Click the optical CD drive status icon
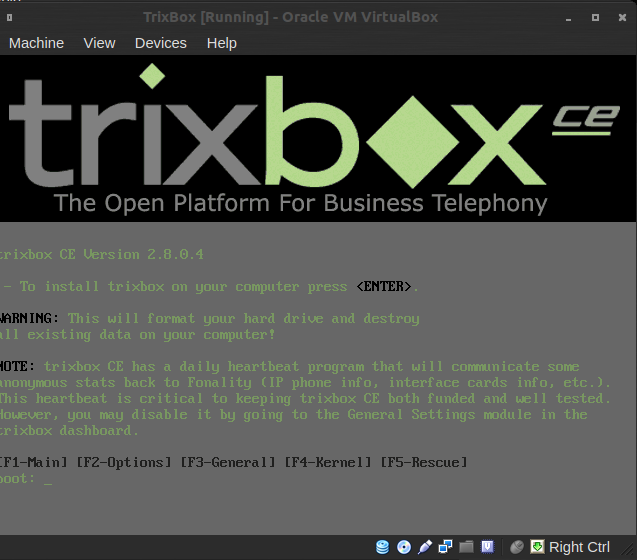This screenshot has width=637, height=560. [404, 547]
